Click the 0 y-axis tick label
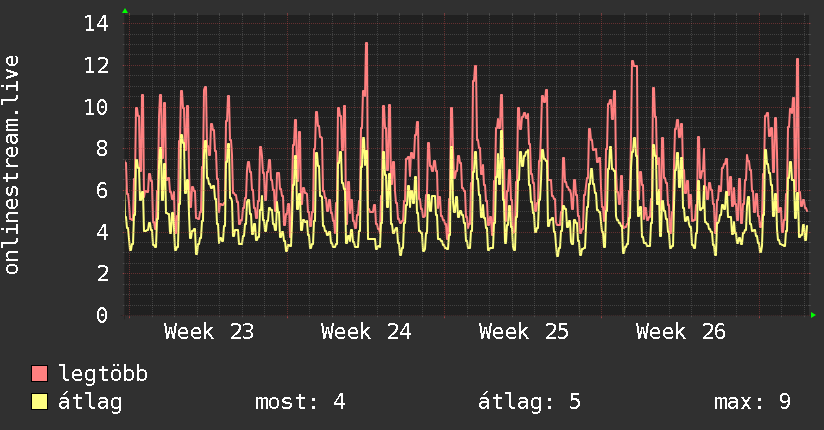 102,315
